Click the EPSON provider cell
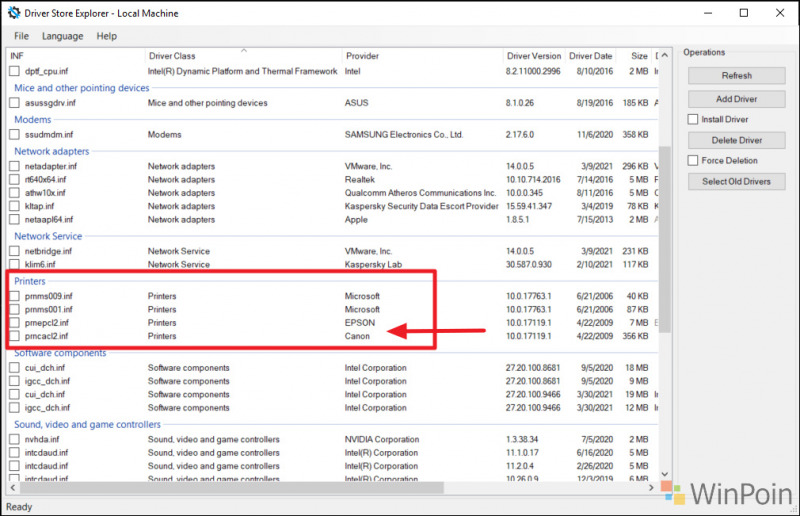800x516 pixels. (x=360, y=323)
